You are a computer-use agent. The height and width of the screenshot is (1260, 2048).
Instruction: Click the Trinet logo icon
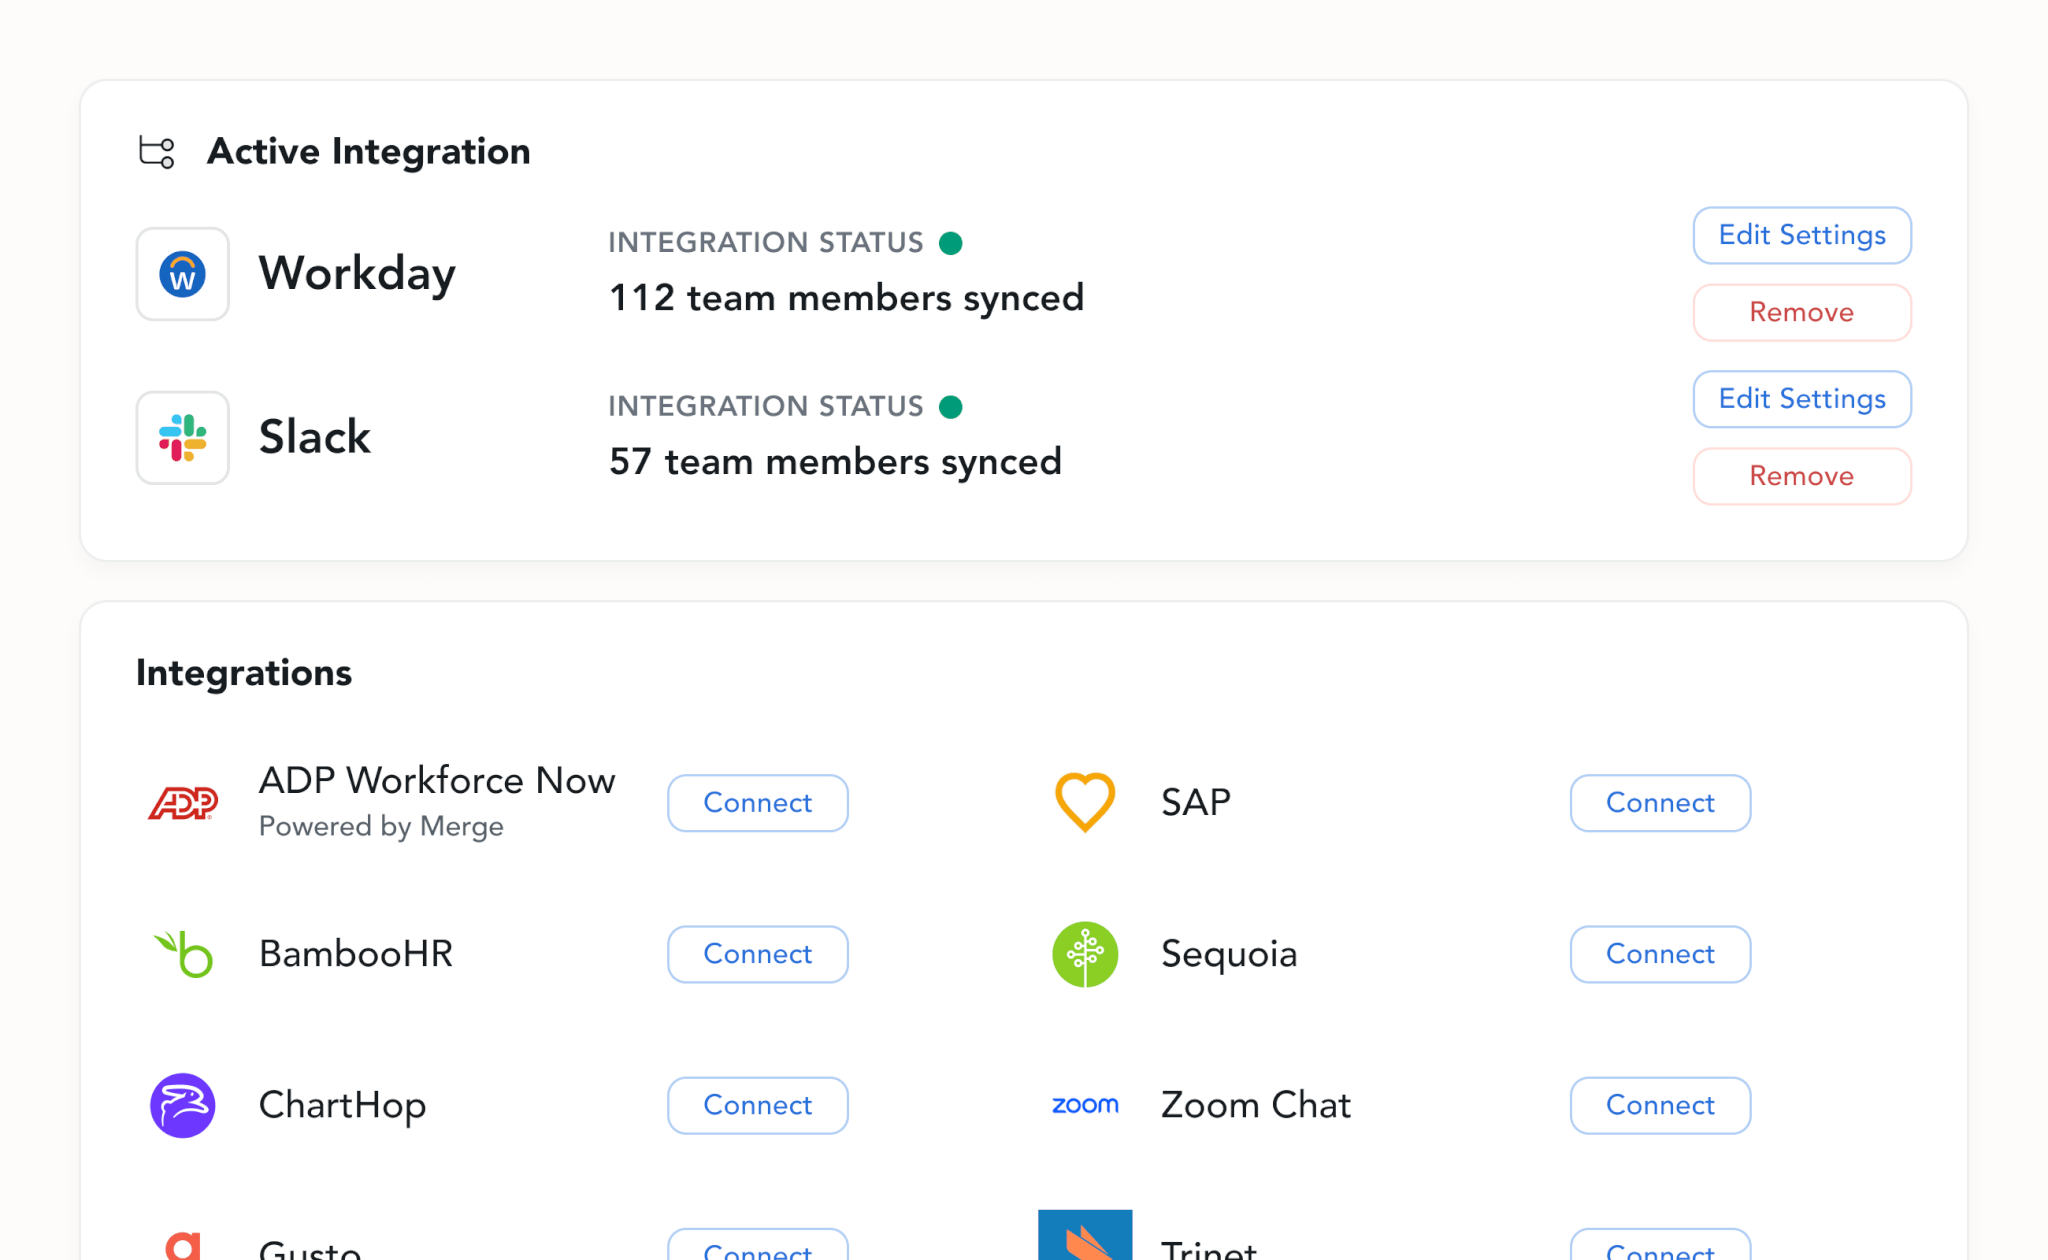1085,1236
